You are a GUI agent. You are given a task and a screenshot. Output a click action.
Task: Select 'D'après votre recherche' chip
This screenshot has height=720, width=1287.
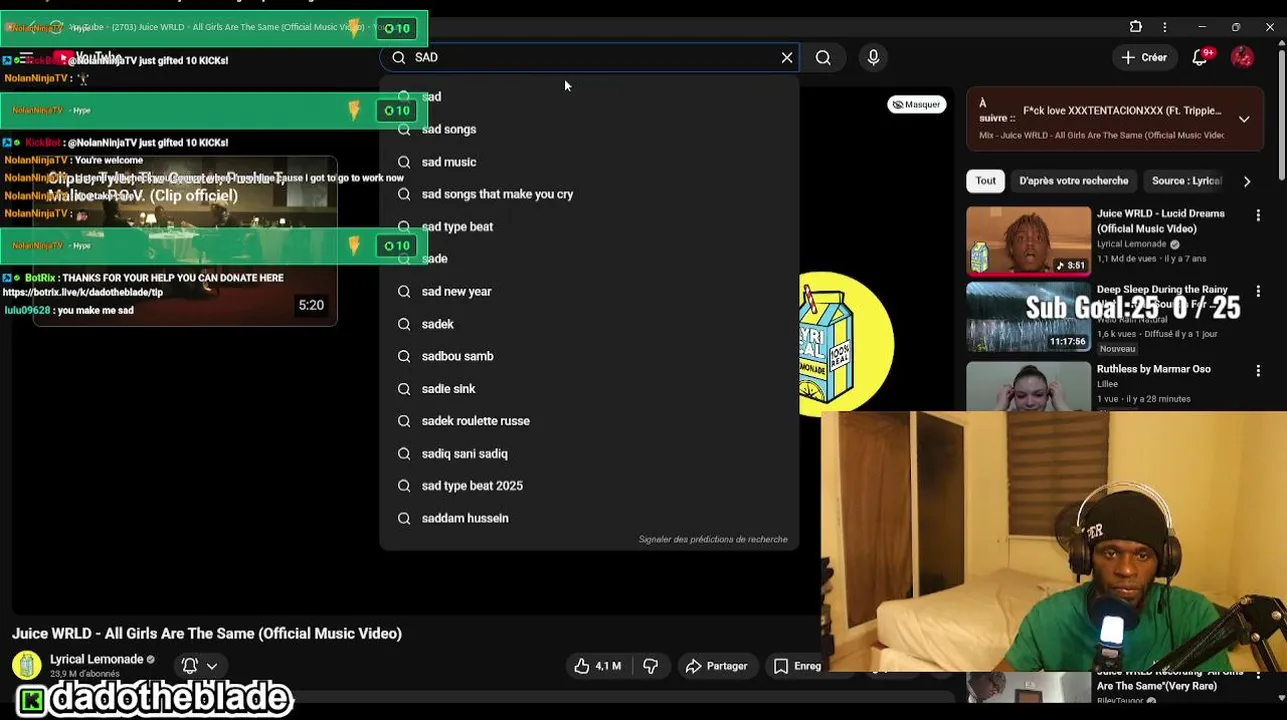click(x=1073, y=181)
